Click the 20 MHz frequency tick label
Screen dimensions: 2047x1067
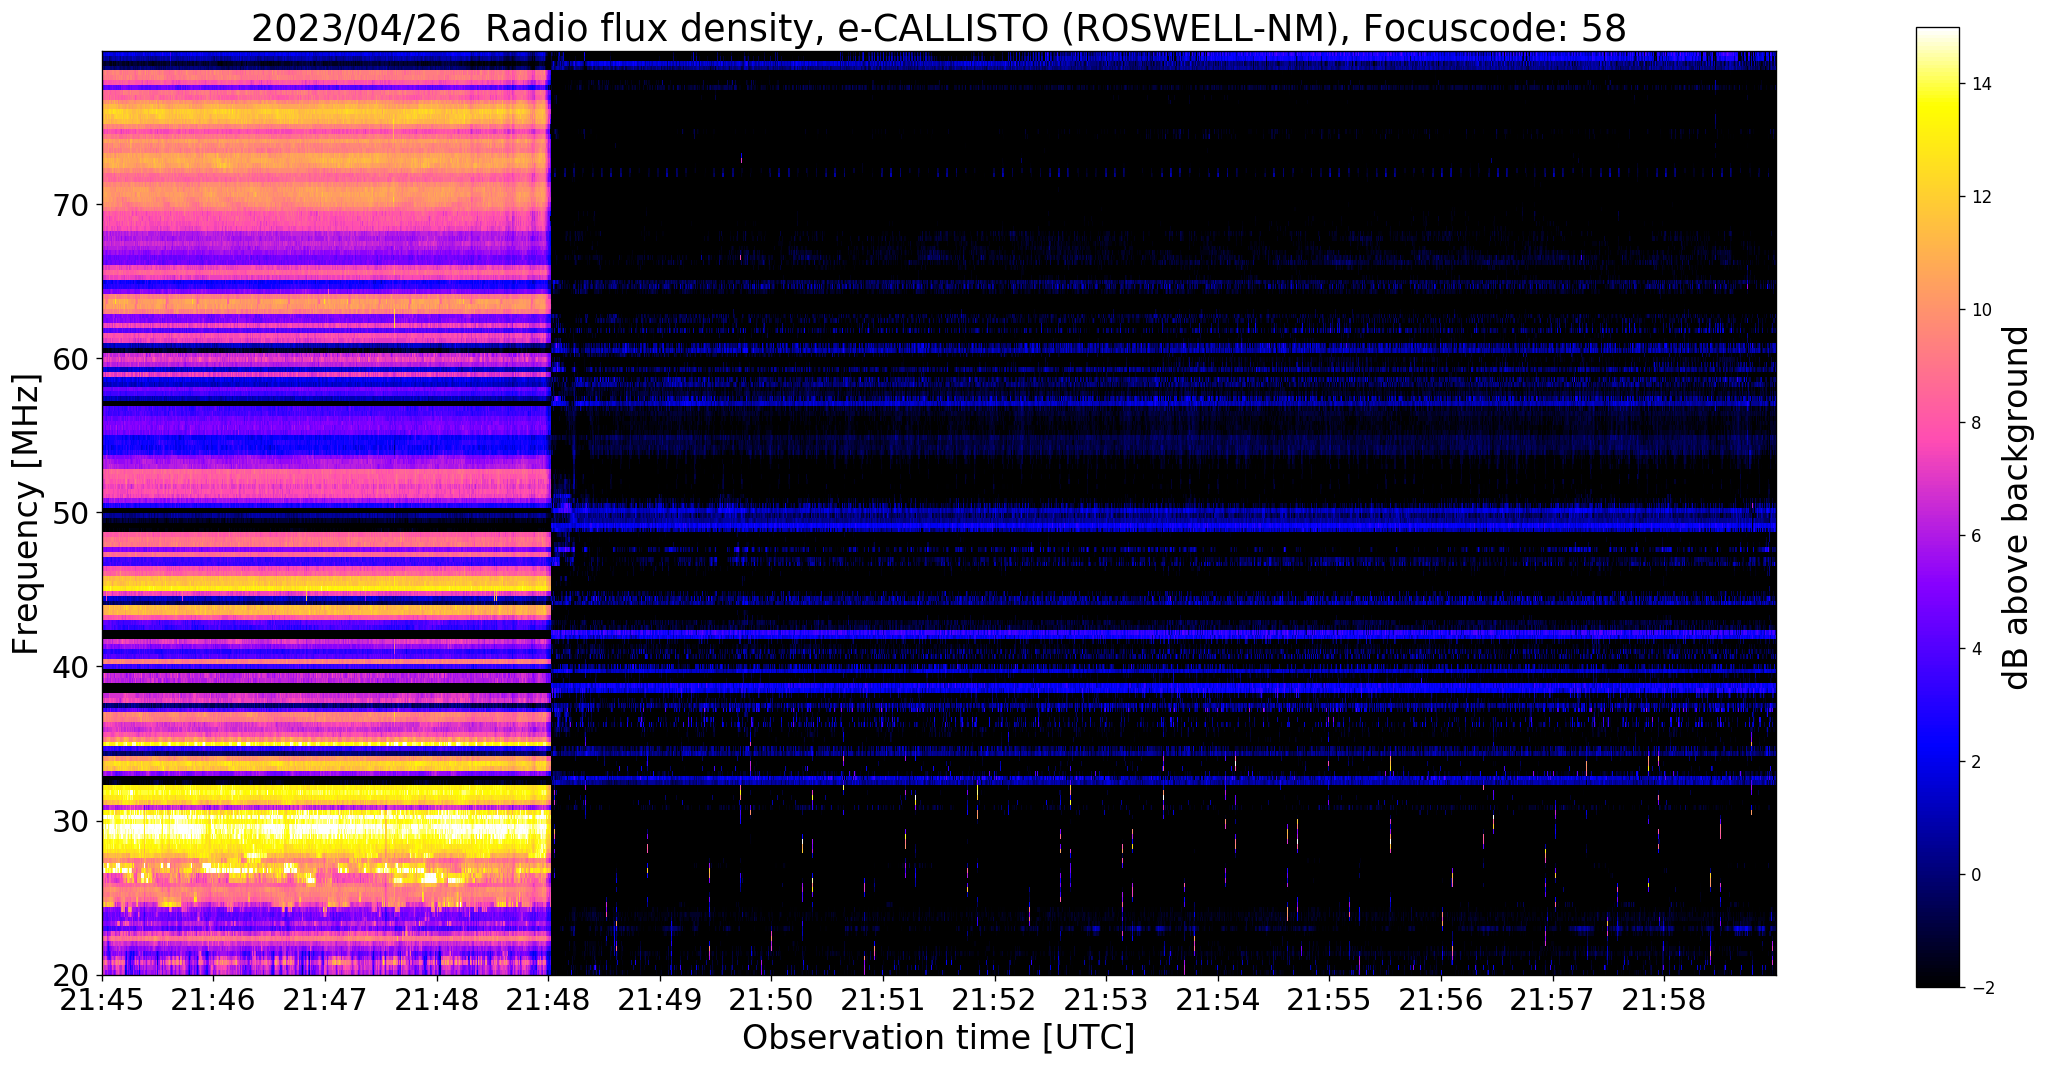coord(69,975)
